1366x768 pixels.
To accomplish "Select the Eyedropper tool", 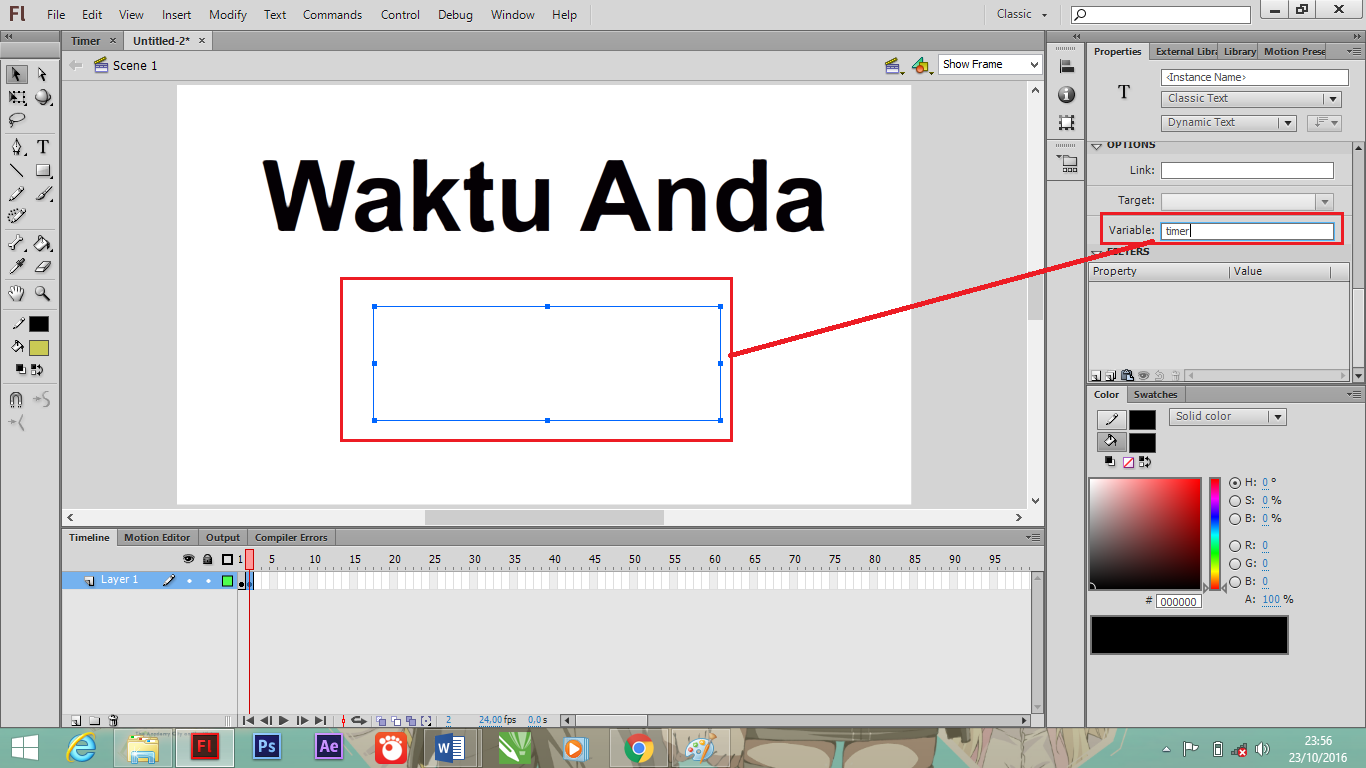I will coord(16,267).
